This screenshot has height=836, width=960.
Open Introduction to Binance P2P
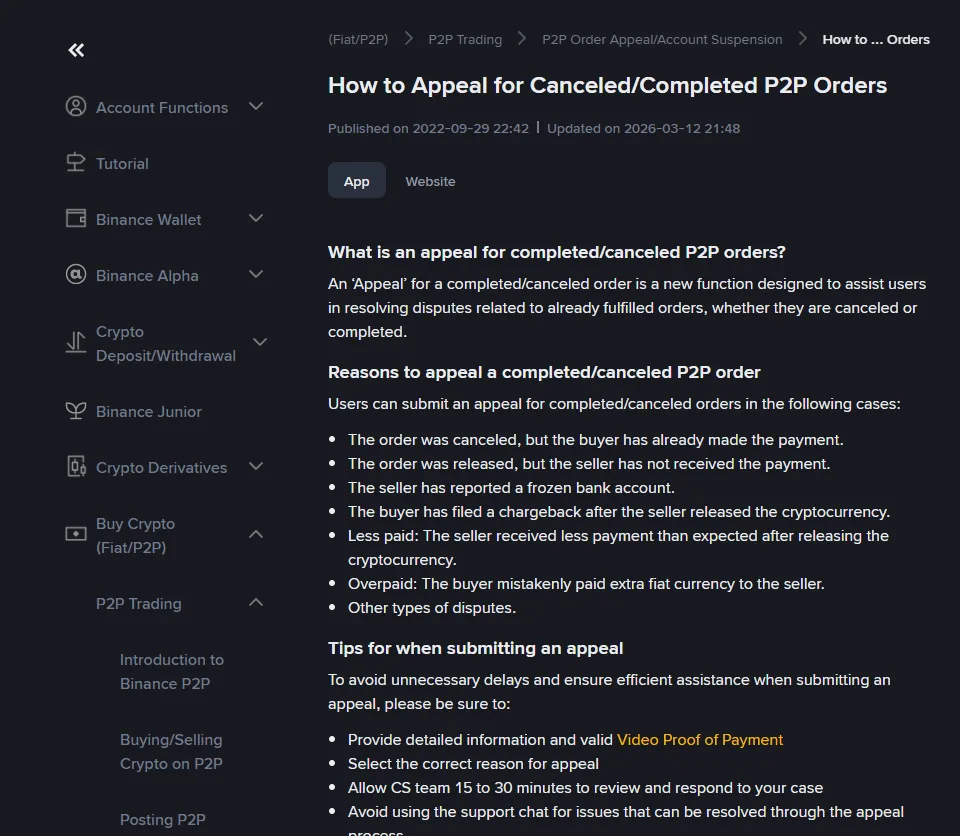tap(172, 672)
